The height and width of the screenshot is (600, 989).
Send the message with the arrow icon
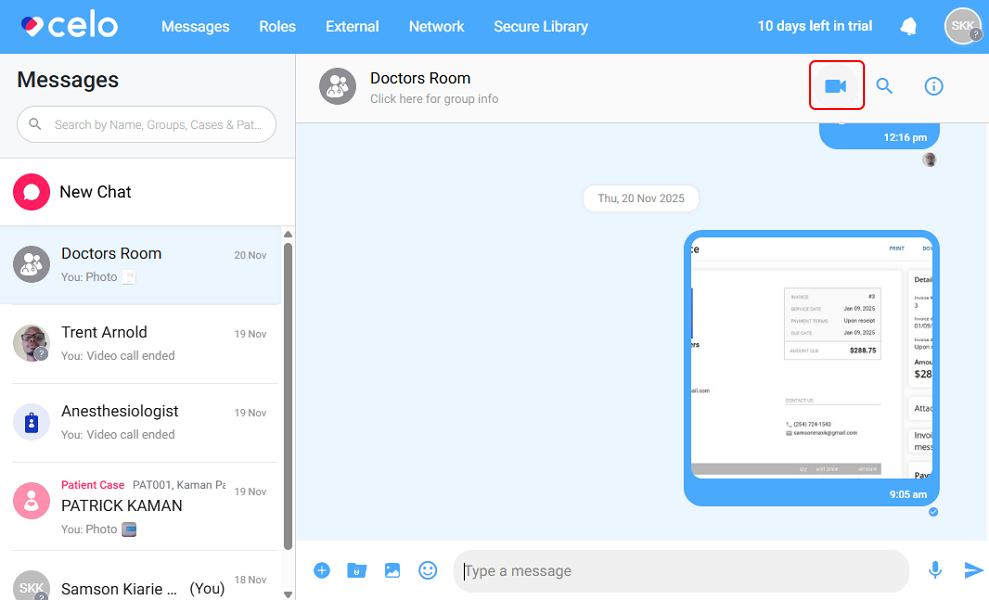point(973,570)
